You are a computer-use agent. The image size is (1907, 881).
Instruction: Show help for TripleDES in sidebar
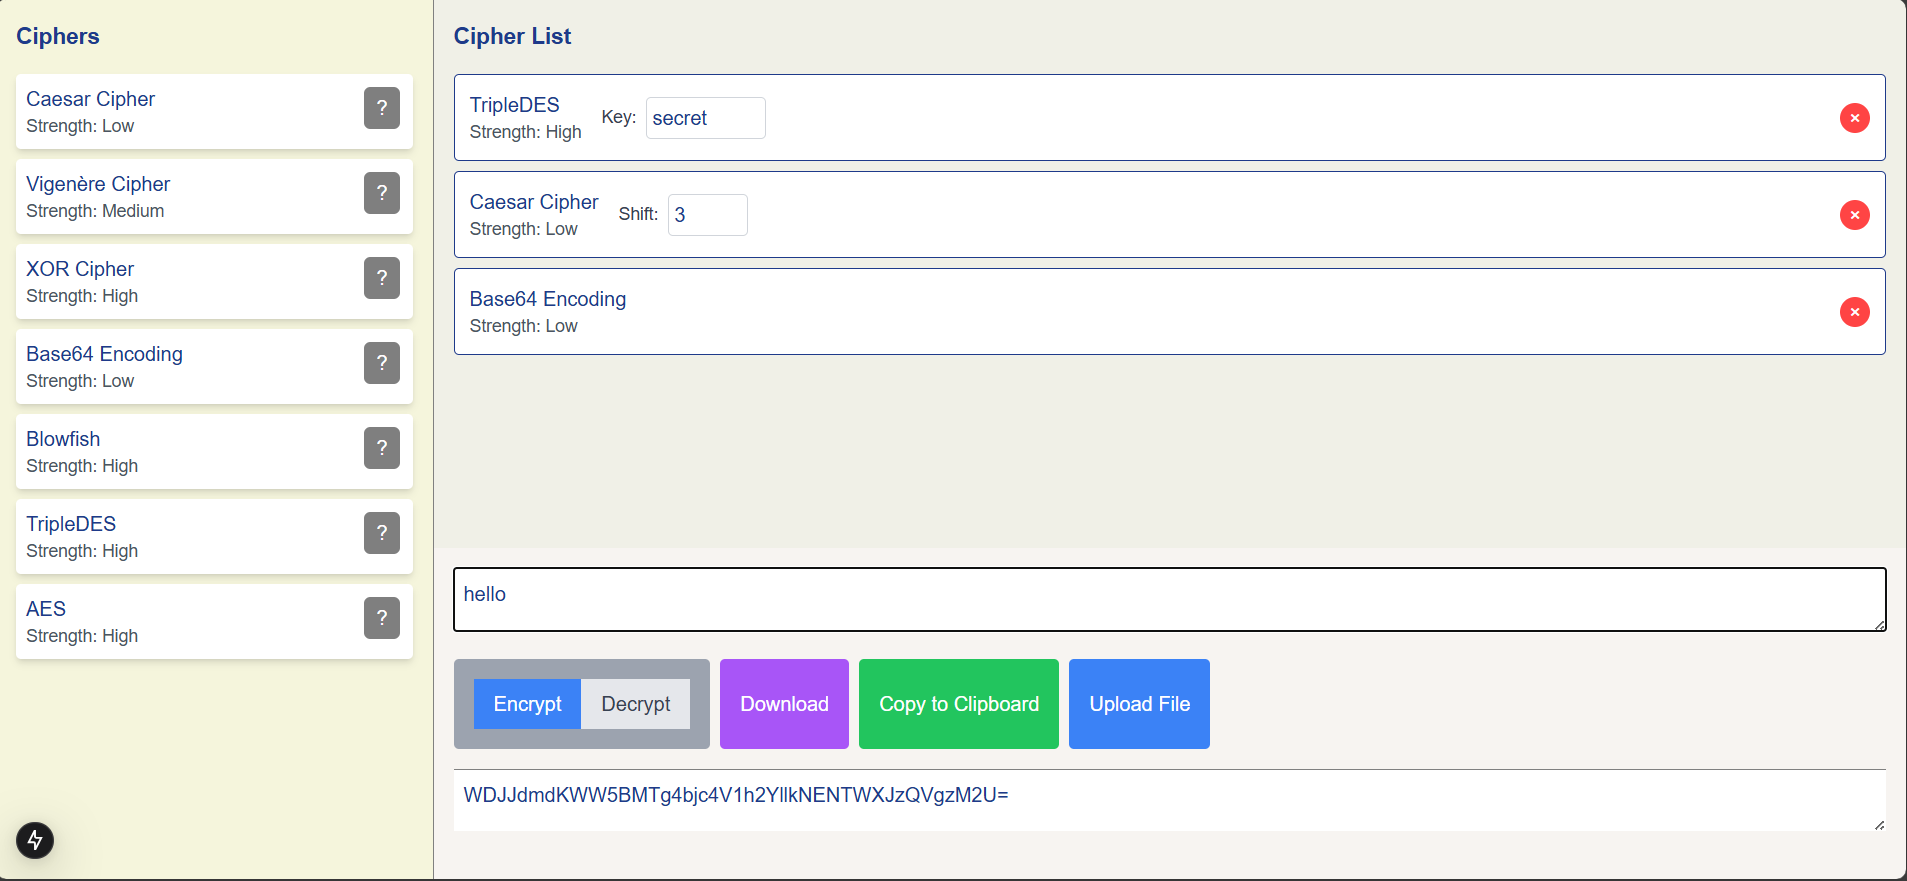coord(382,533)
